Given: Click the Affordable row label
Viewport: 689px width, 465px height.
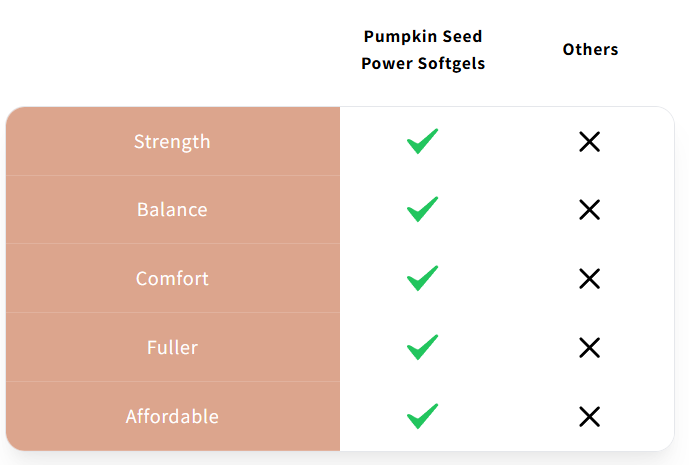Looking at the screenshot, I should click(x=172, y=416).
